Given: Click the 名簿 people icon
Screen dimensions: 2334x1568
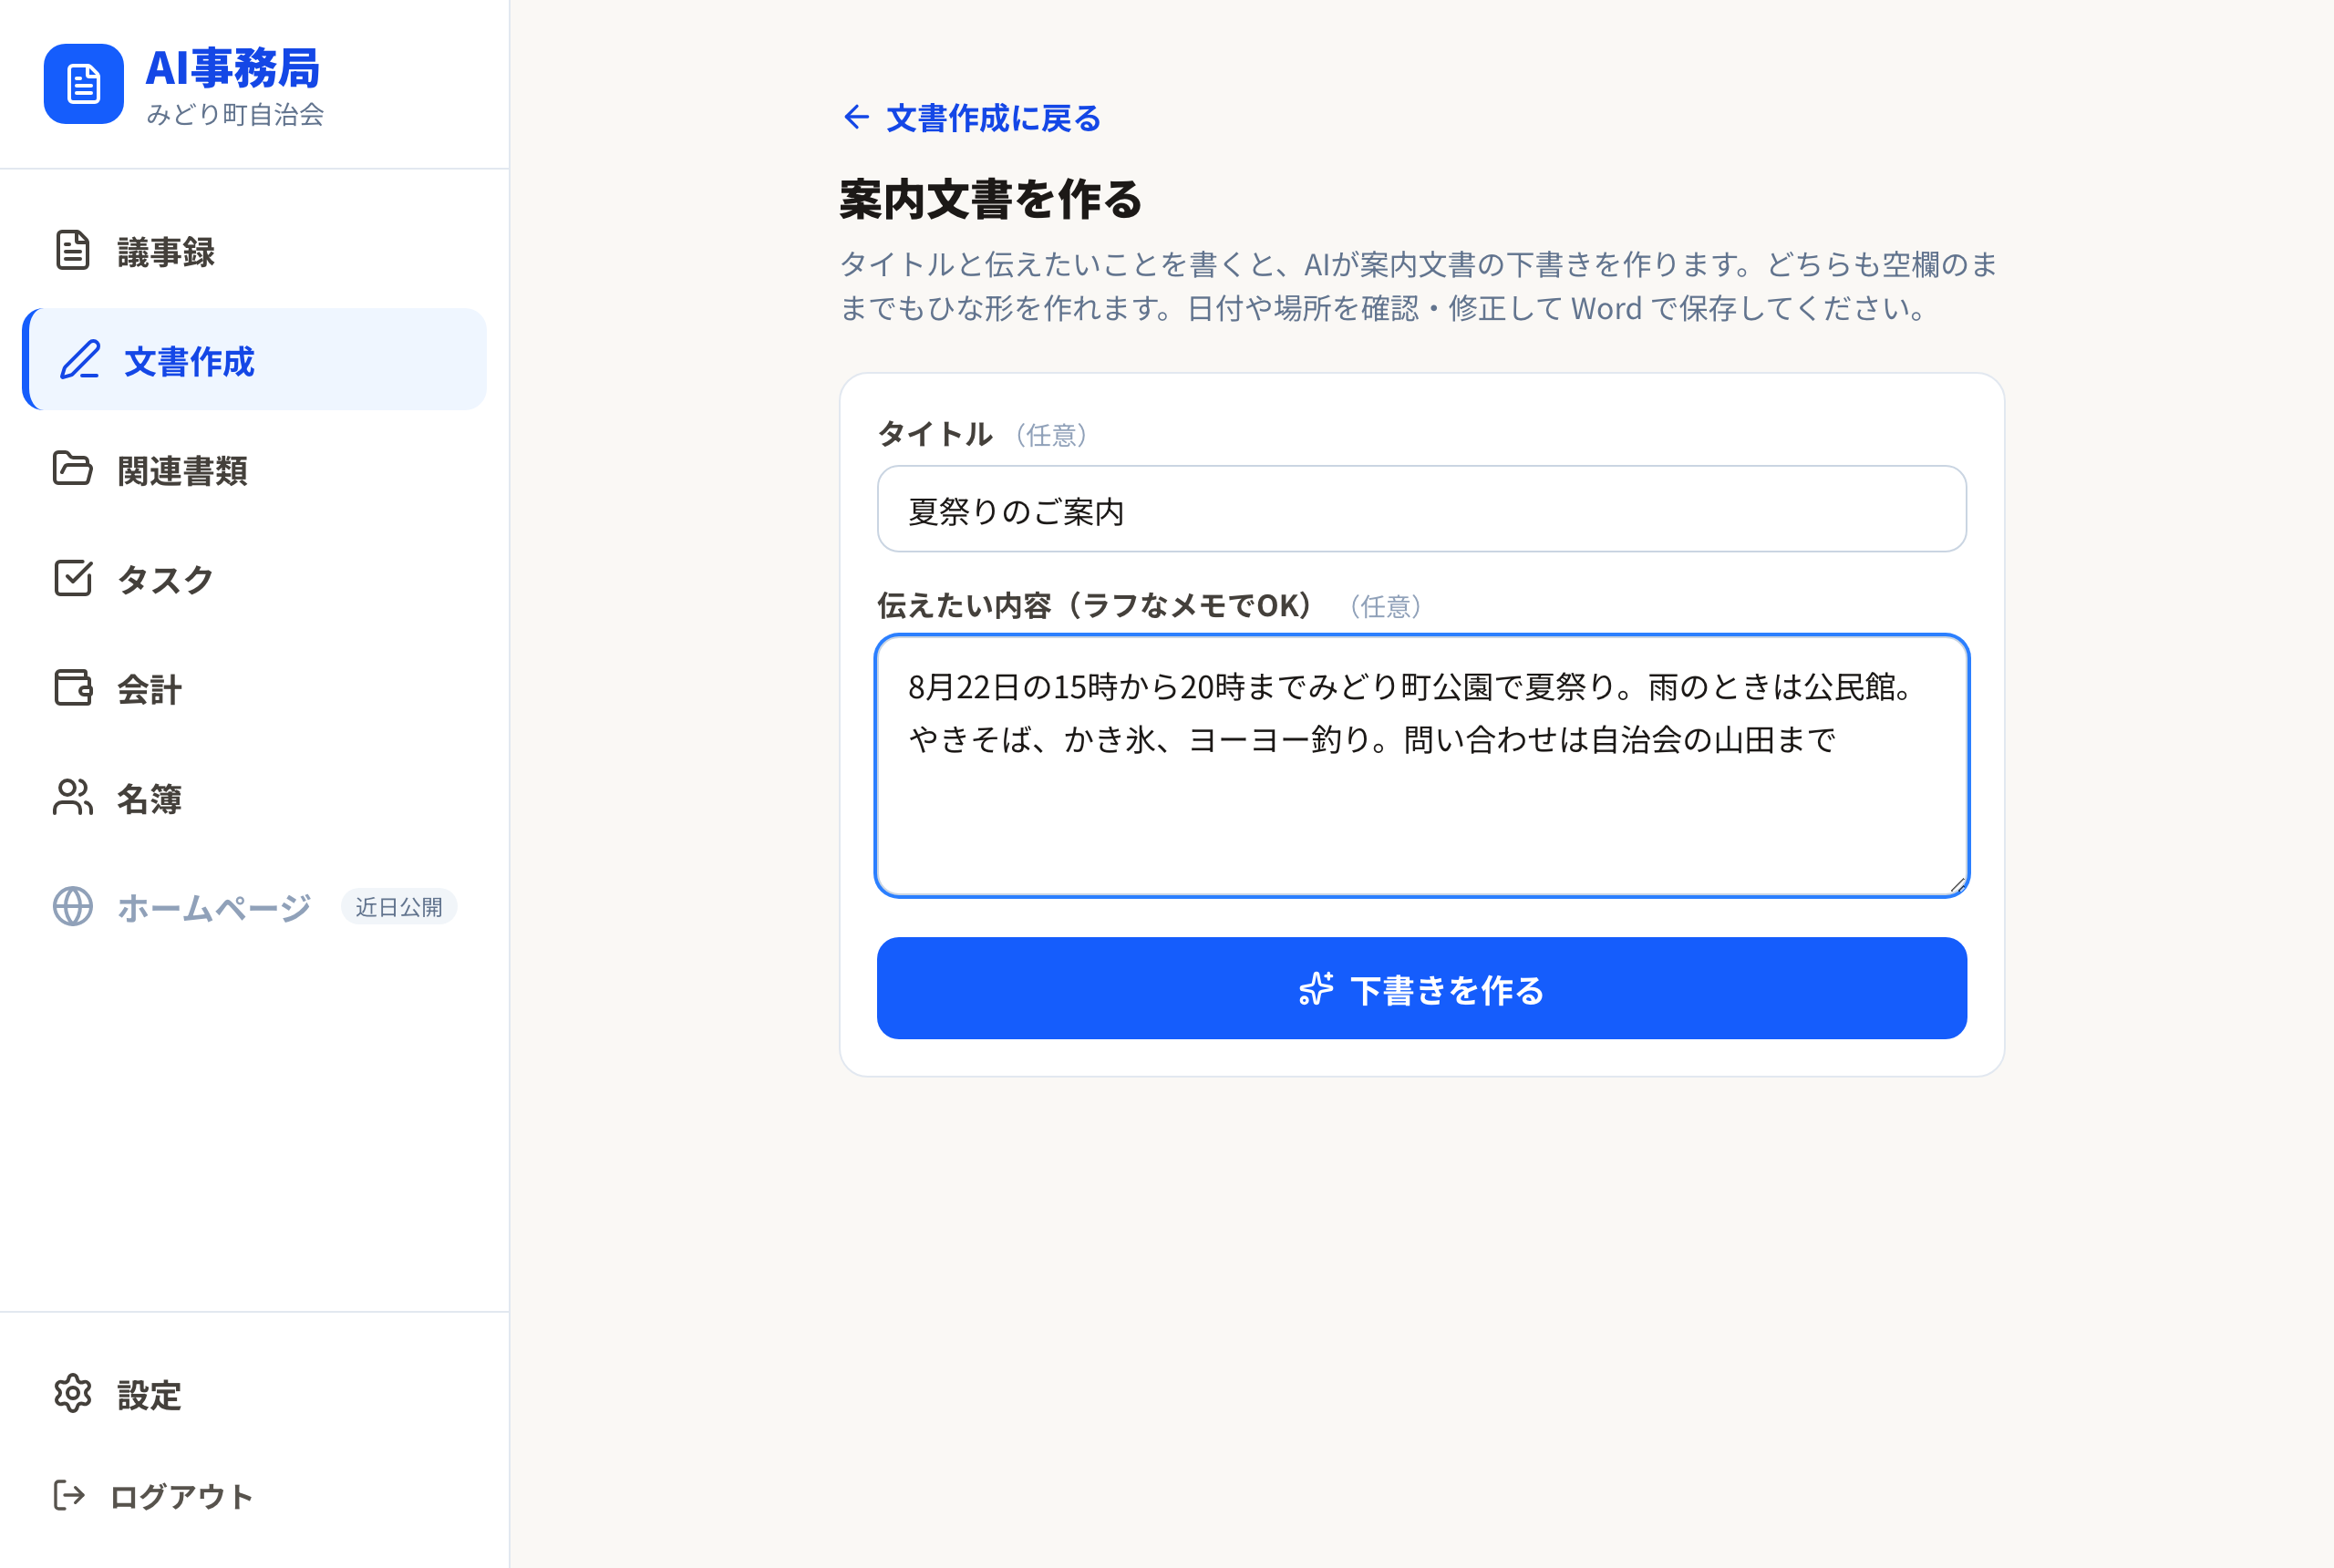Looking at the screenshot, I should click(x=73, y=798).
